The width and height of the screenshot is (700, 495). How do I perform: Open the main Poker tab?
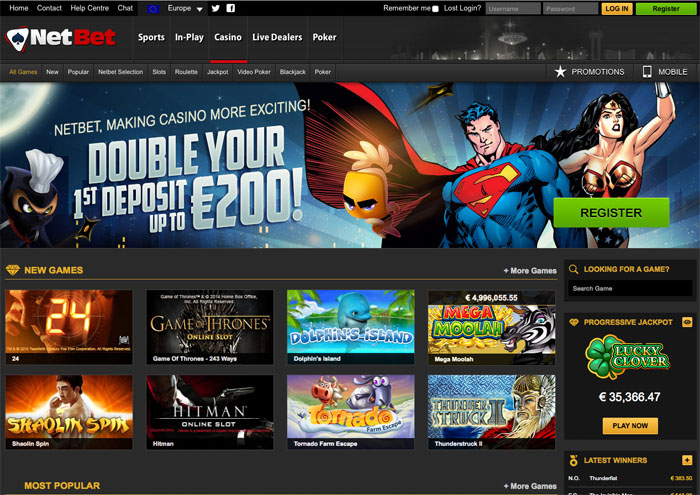(x=324, y=37)
